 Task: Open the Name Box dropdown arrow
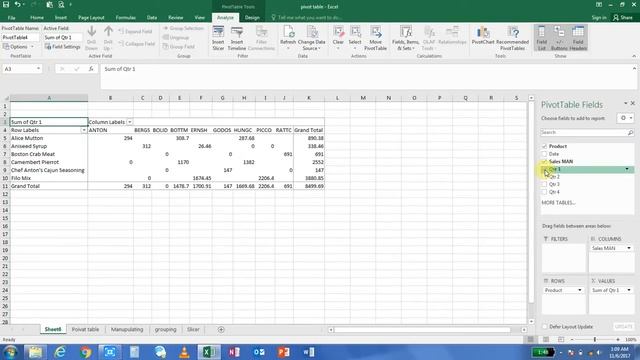pos(38,69)
